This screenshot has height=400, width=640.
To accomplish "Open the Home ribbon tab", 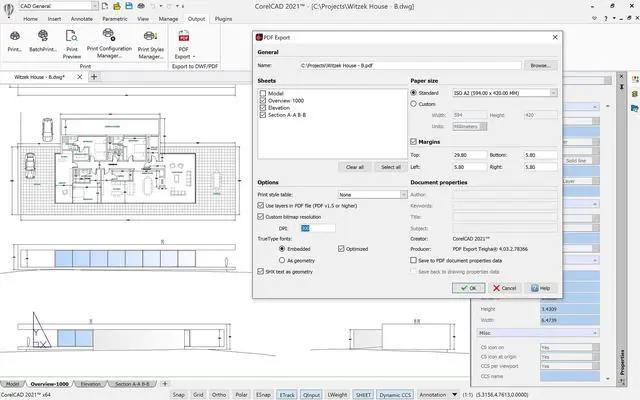I will tap(31, 19).
